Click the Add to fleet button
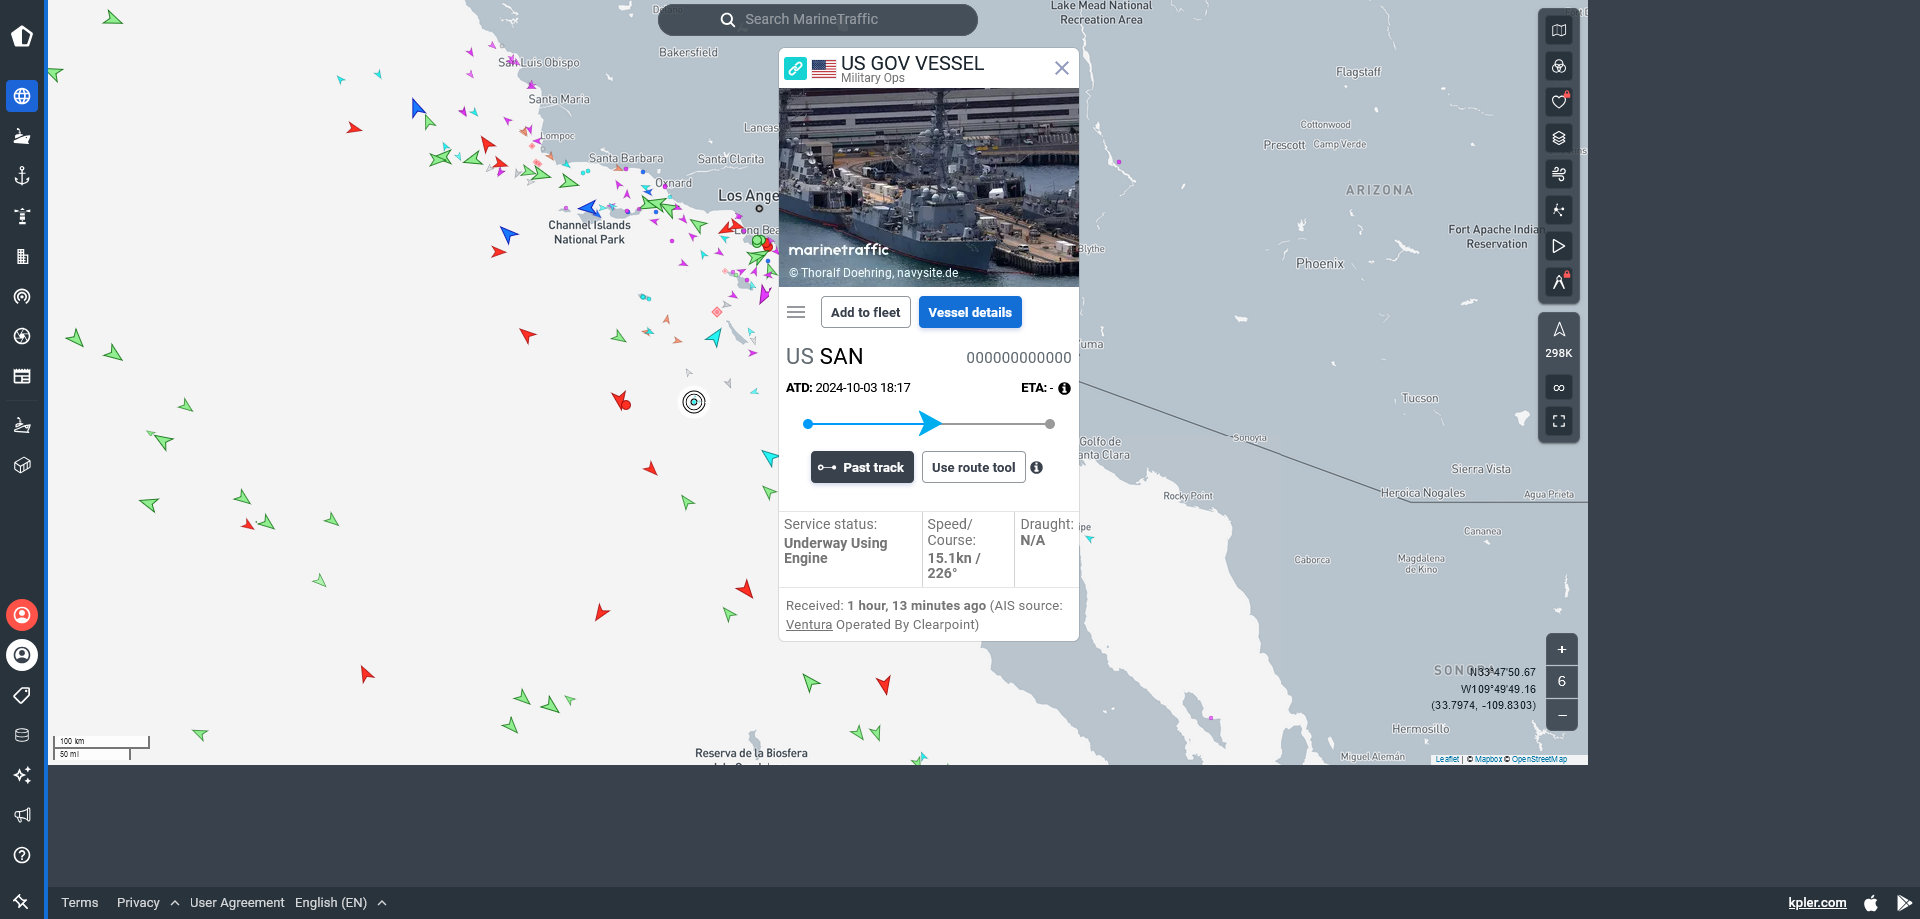This screenshot has height=919, width=1920. (866, 312)
